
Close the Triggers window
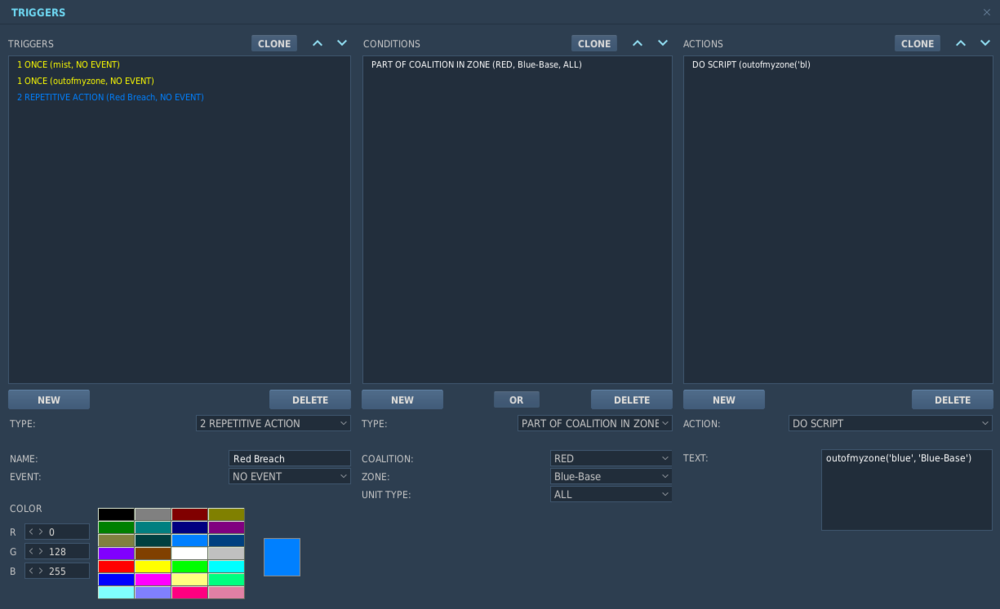pos(987,12)
